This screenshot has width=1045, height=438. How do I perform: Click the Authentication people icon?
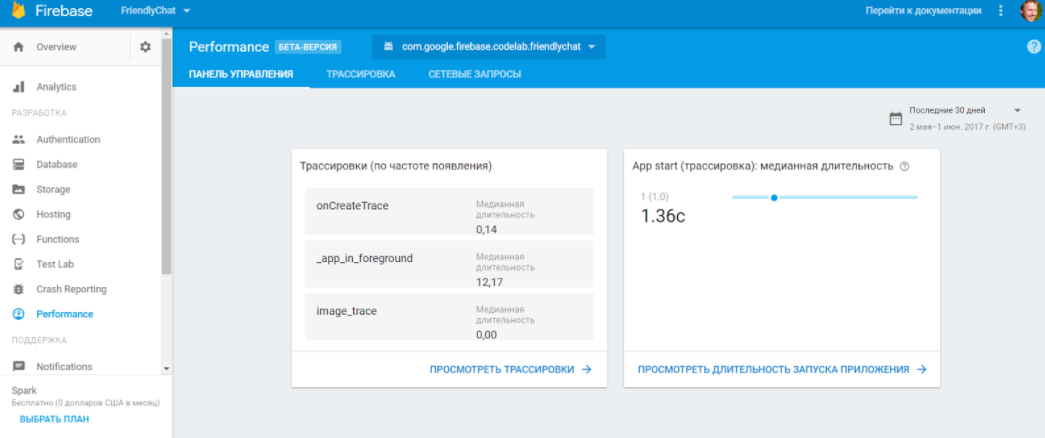(19, 139)
